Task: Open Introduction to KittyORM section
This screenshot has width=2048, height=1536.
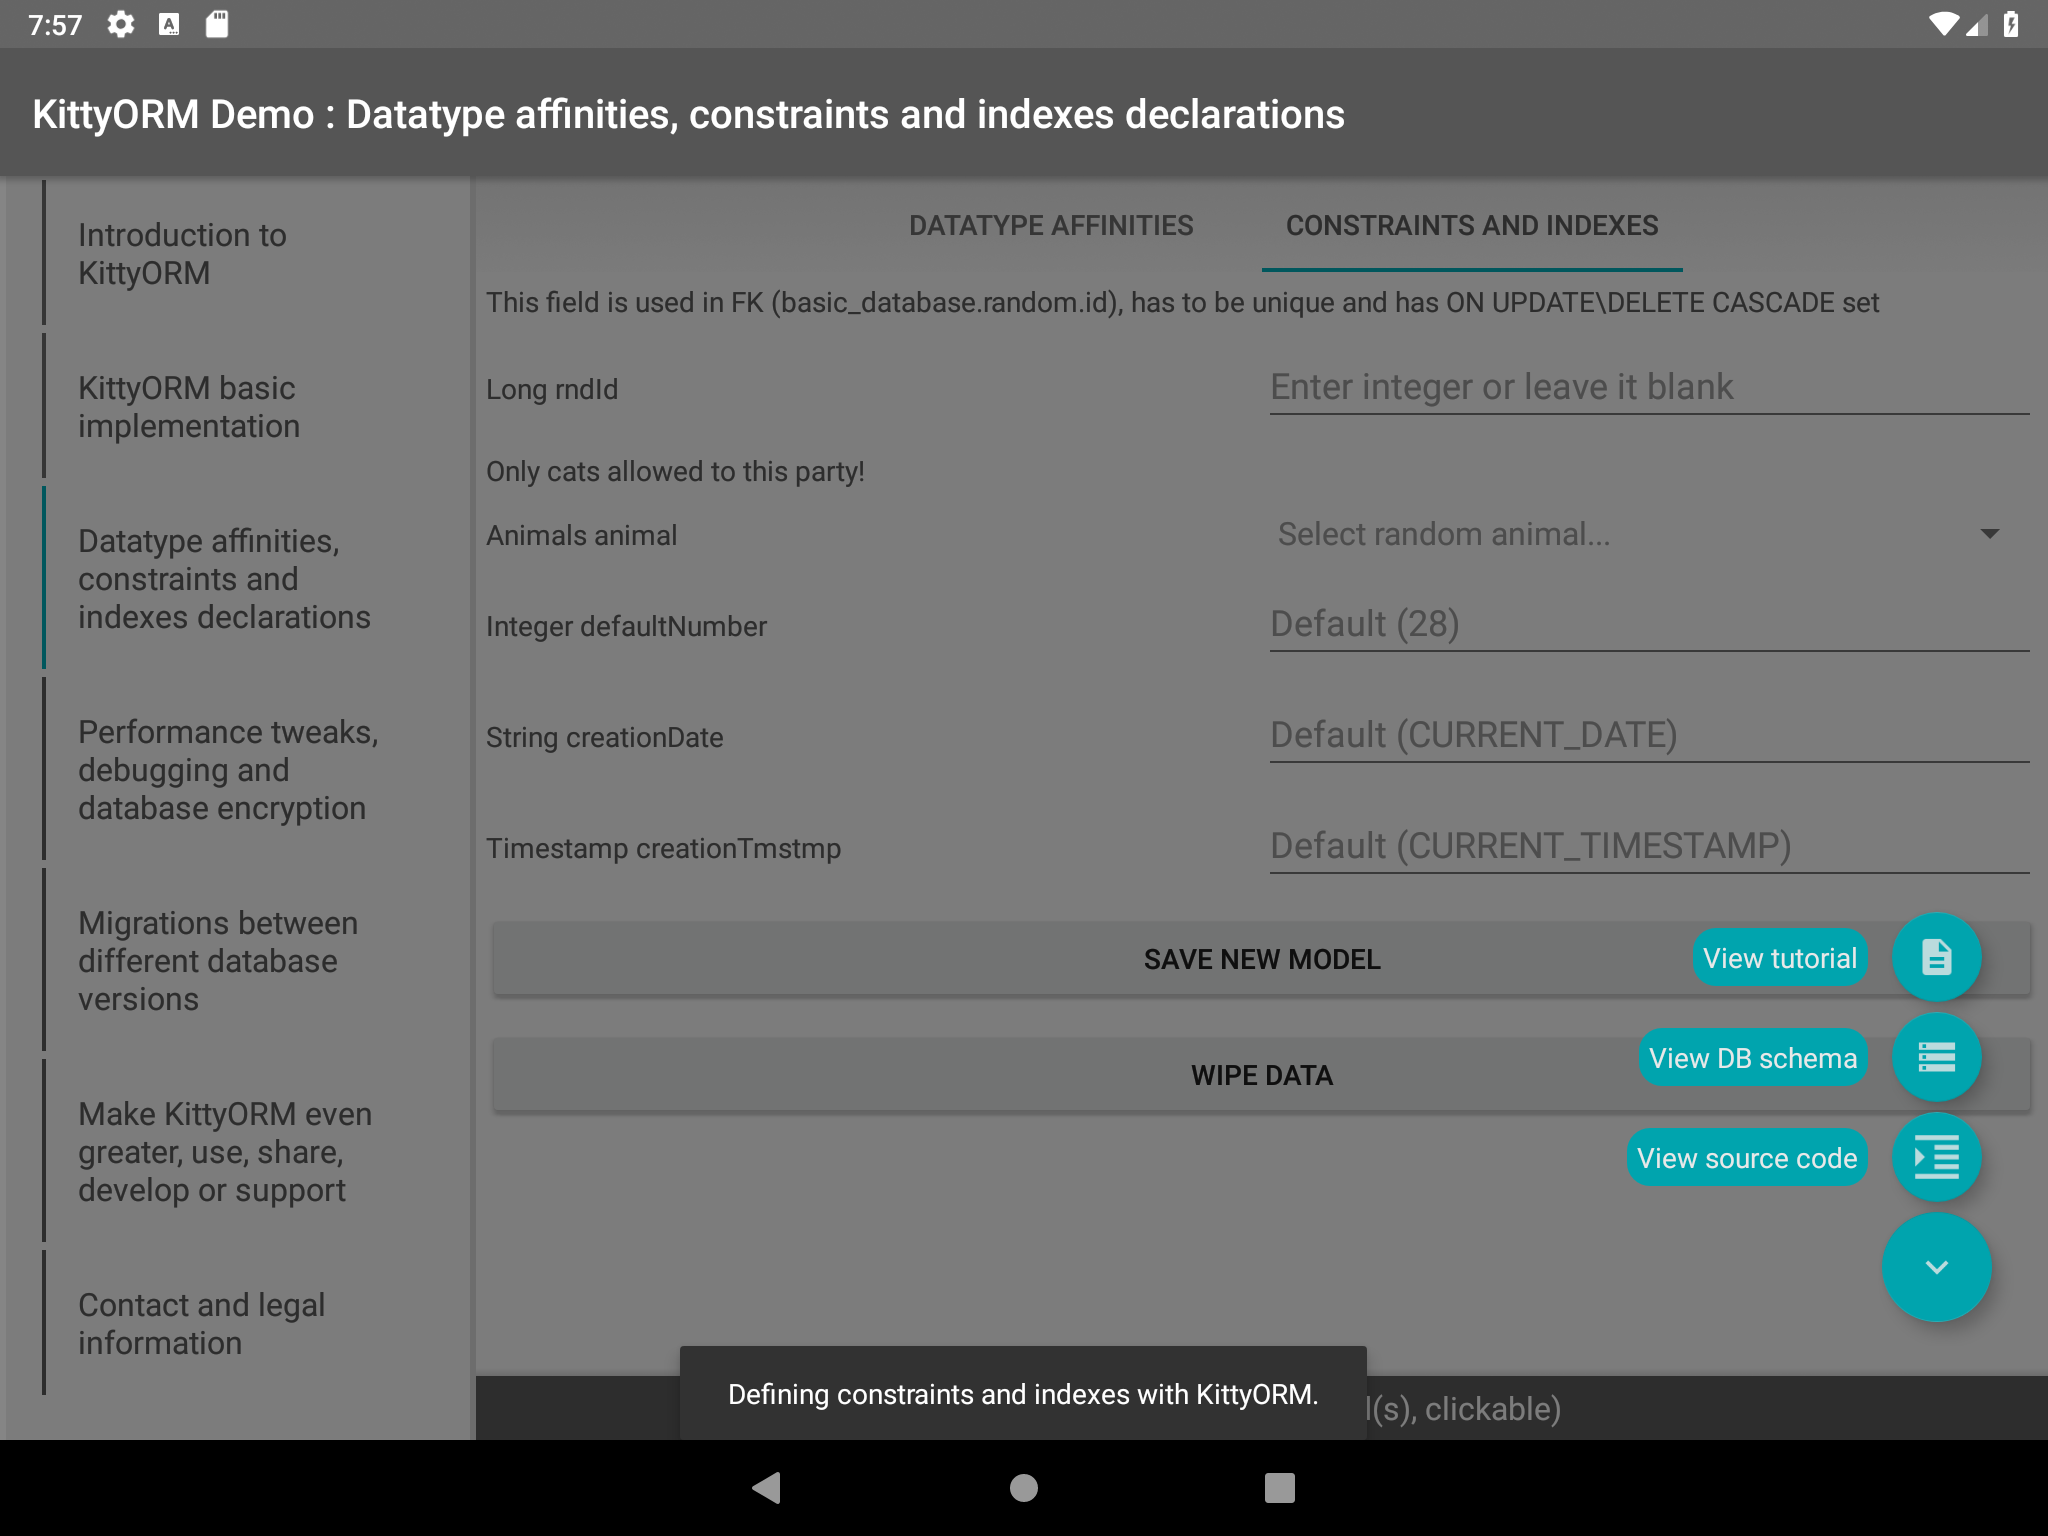Action: 240,254
